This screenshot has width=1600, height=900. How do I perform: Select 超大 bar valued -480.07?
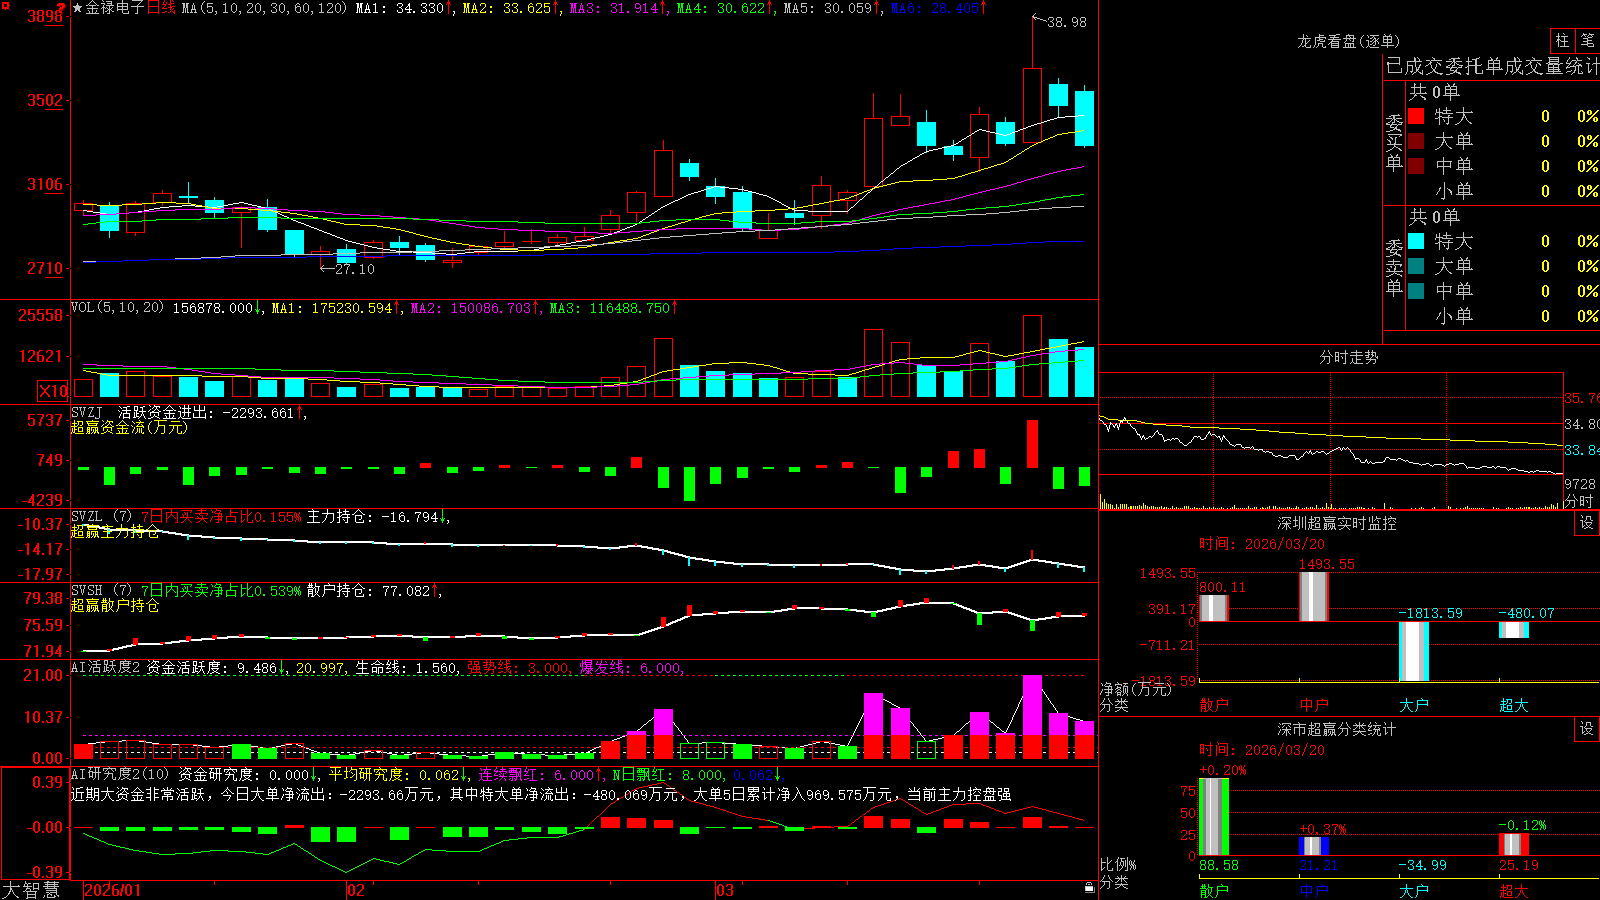1514,630
